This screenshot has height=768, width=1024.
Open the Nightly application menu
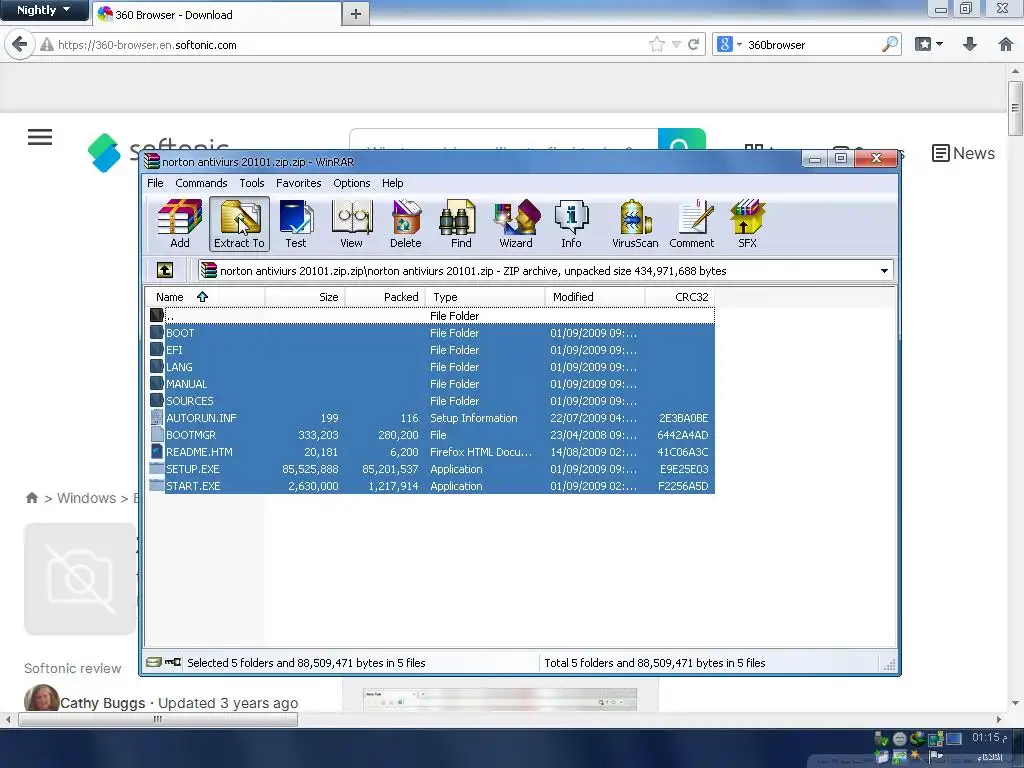point(44,10)
